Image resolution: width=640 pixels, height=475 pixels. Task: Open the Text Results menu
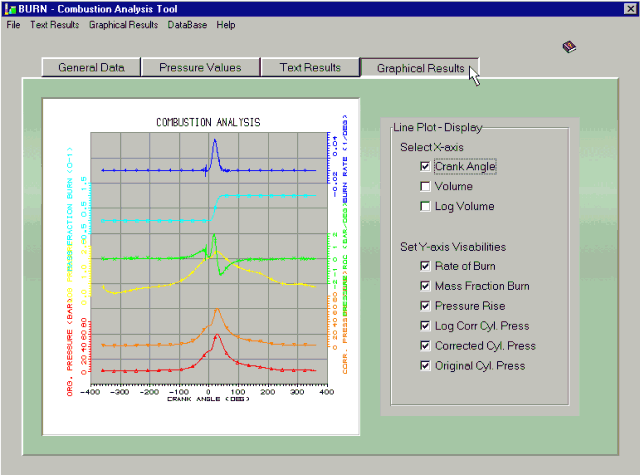click(x=55, y=25)
